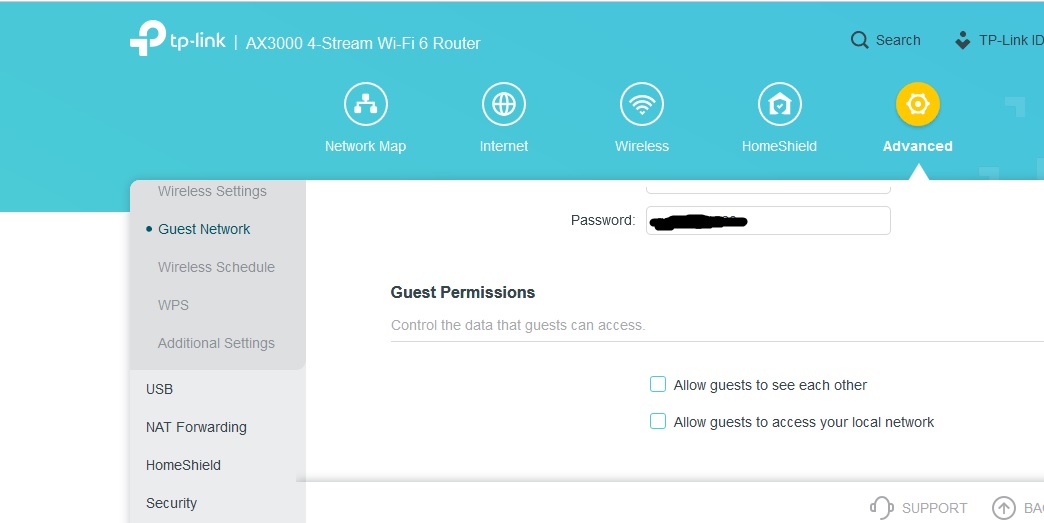Enable Allow guests to see each other
Viewport: 1044px width, 523px height.
(658, 385)
